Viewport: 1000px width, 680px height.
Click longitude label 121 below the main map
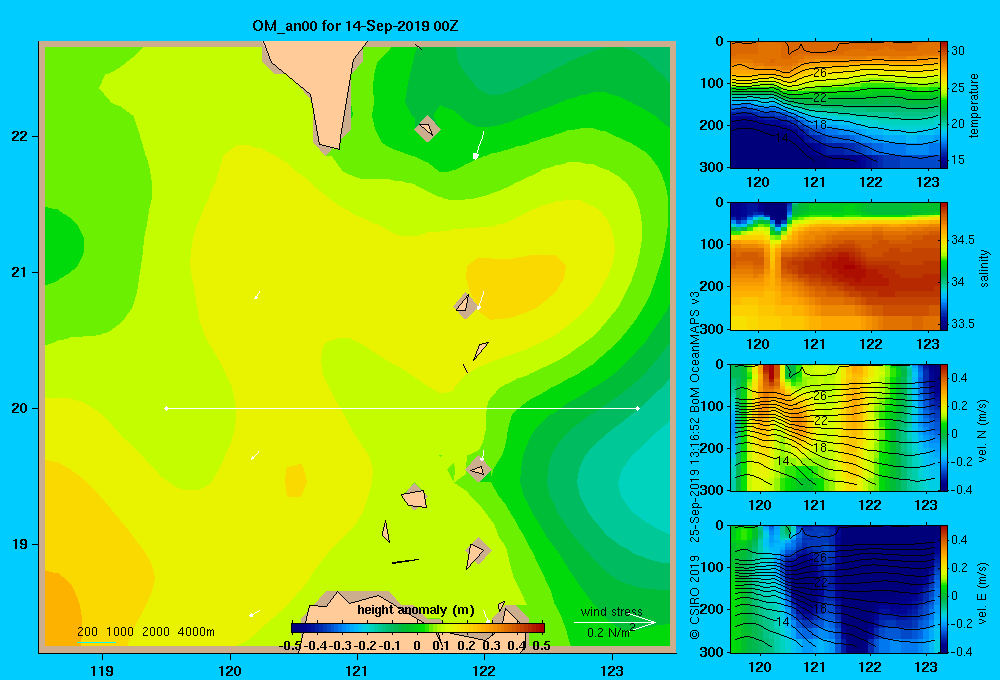click(x=357, y=670)
